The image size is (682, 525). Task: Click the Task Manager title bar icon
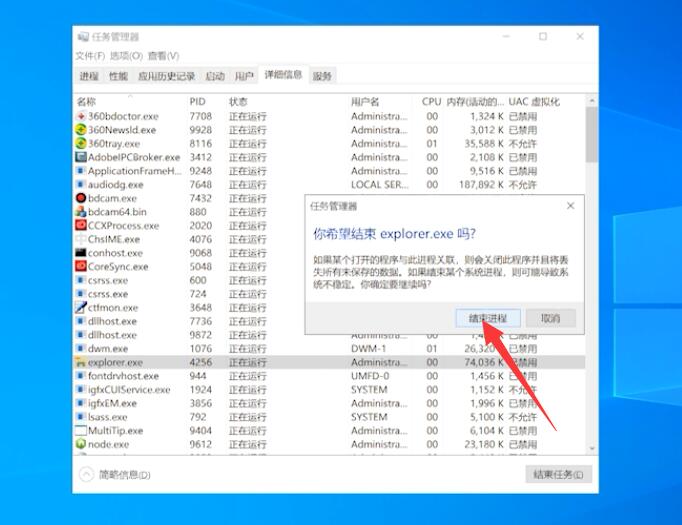coord(83,37)
